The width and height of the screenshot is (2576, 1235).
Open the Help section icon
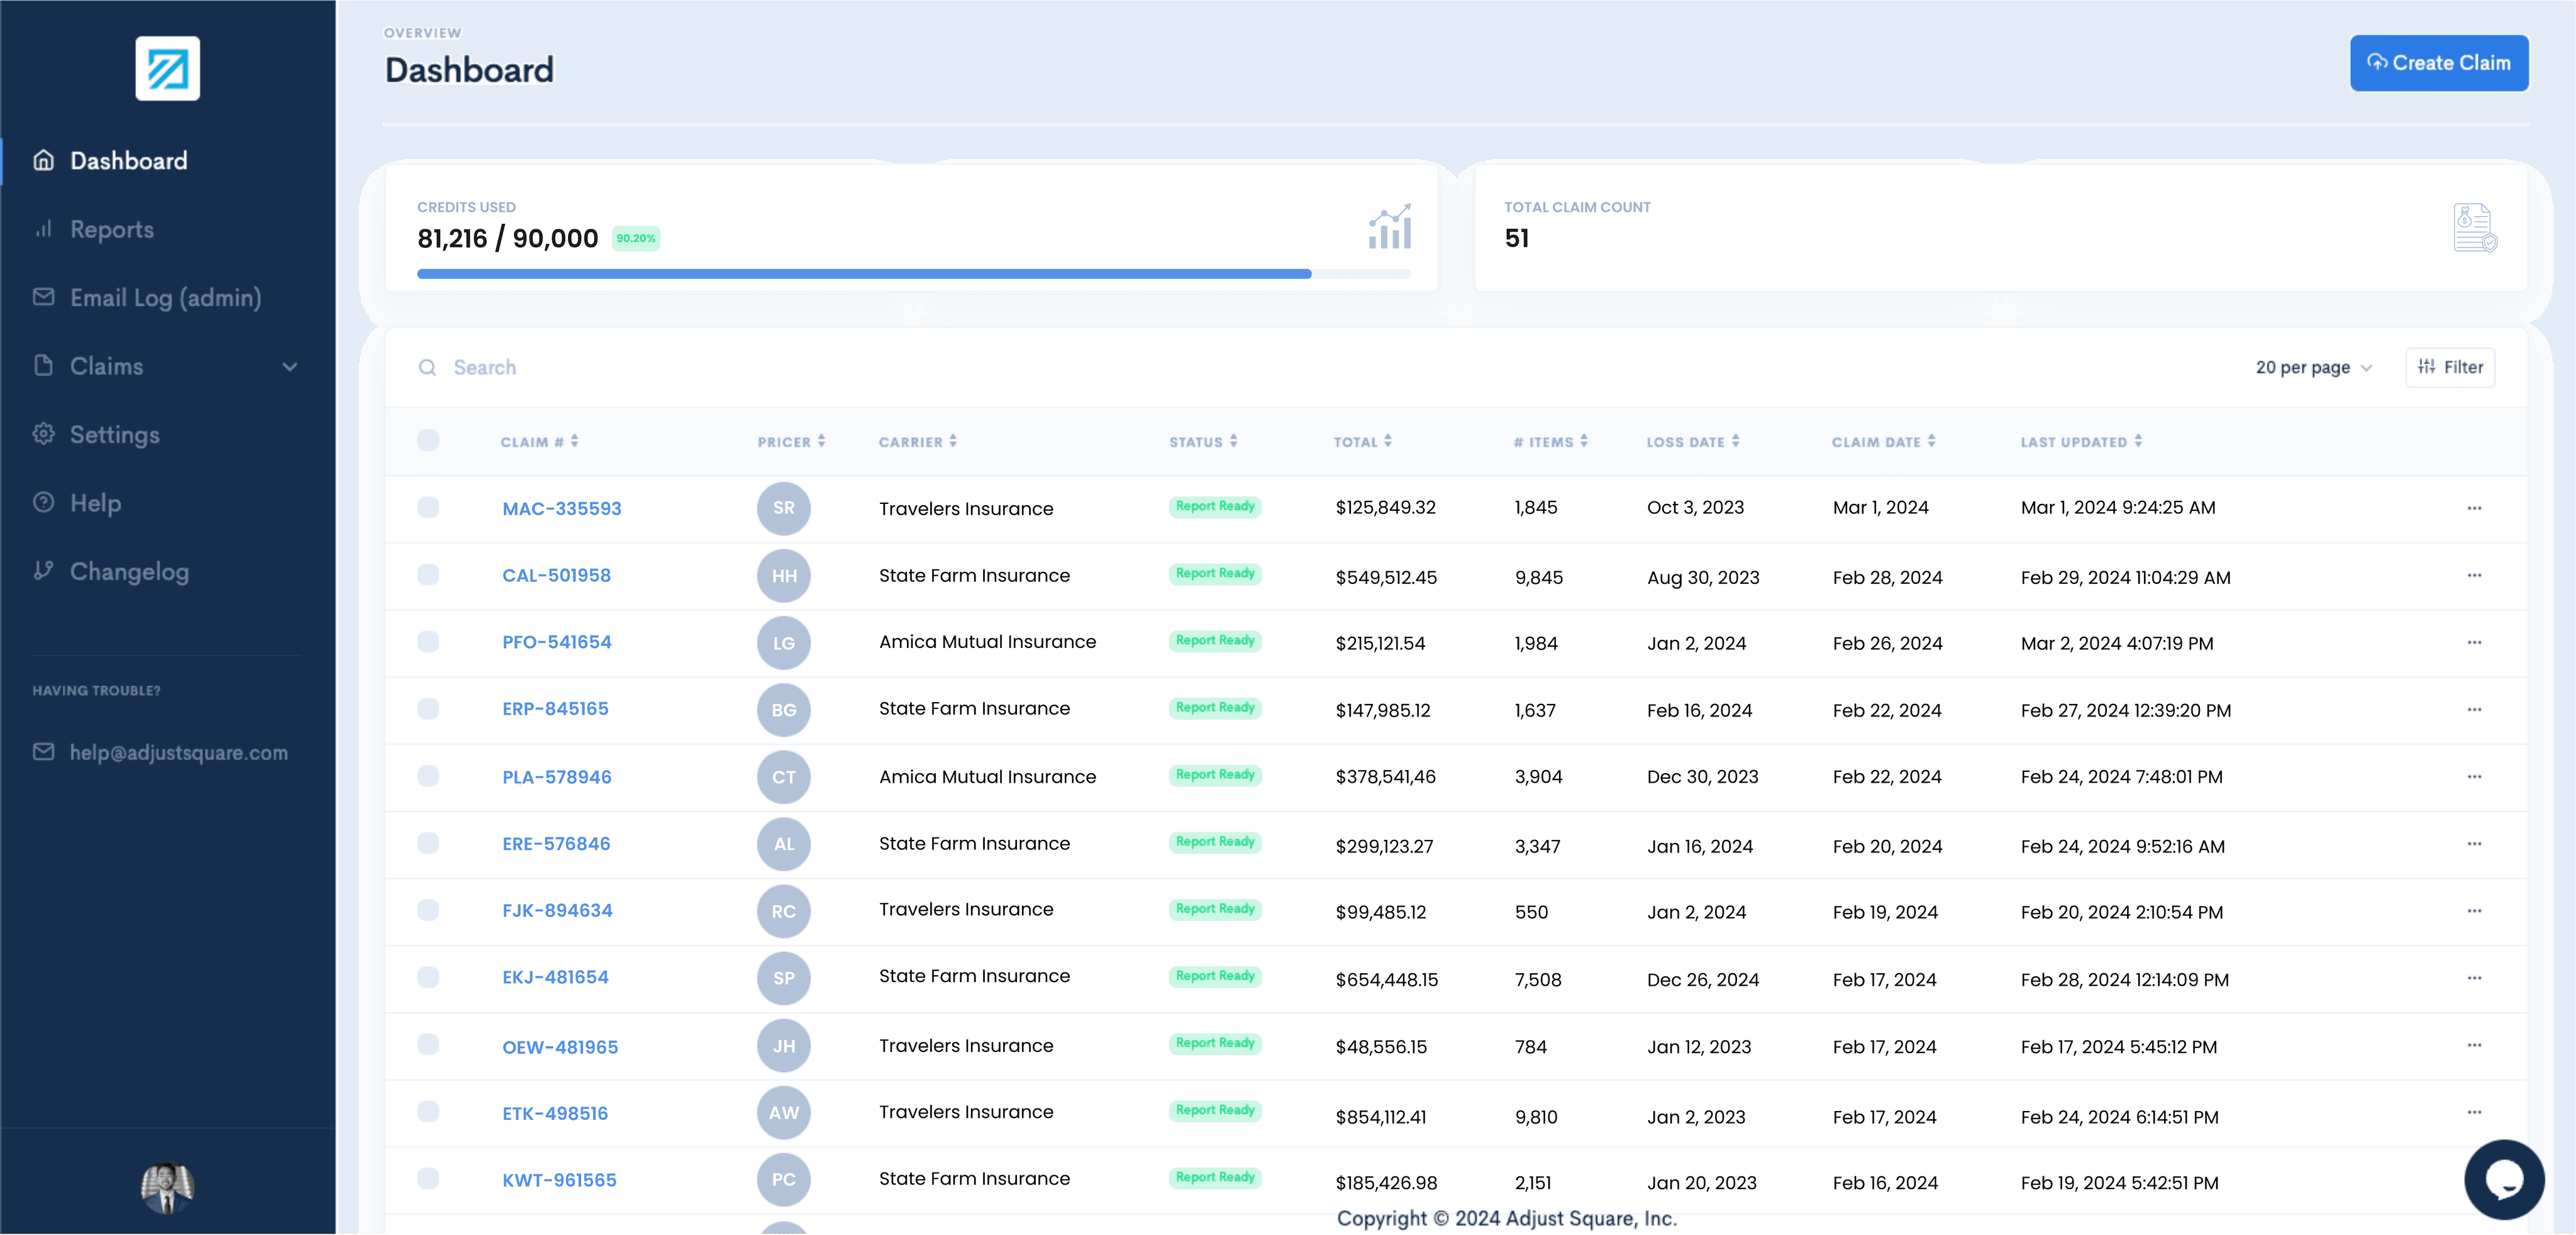click(x=44, y=503)
